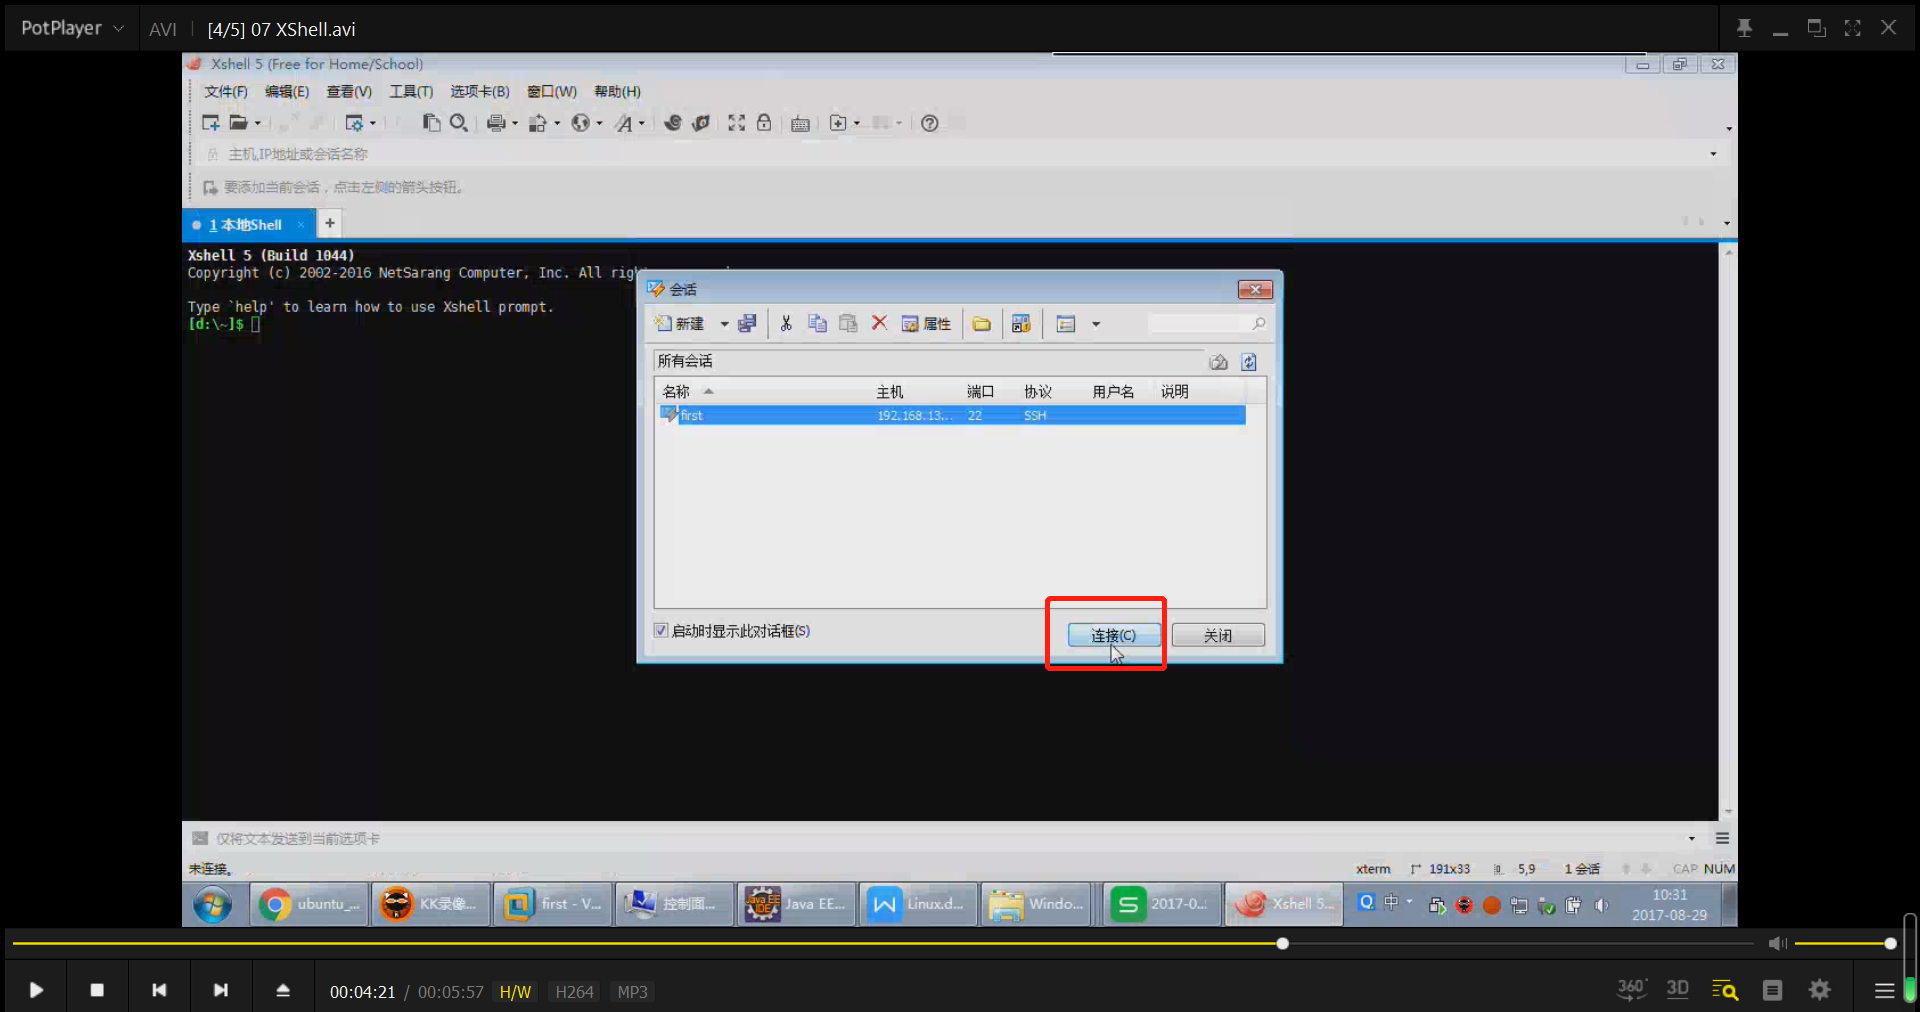
Task: Toggle the 360° video mode button
Action: [1632, 989]
